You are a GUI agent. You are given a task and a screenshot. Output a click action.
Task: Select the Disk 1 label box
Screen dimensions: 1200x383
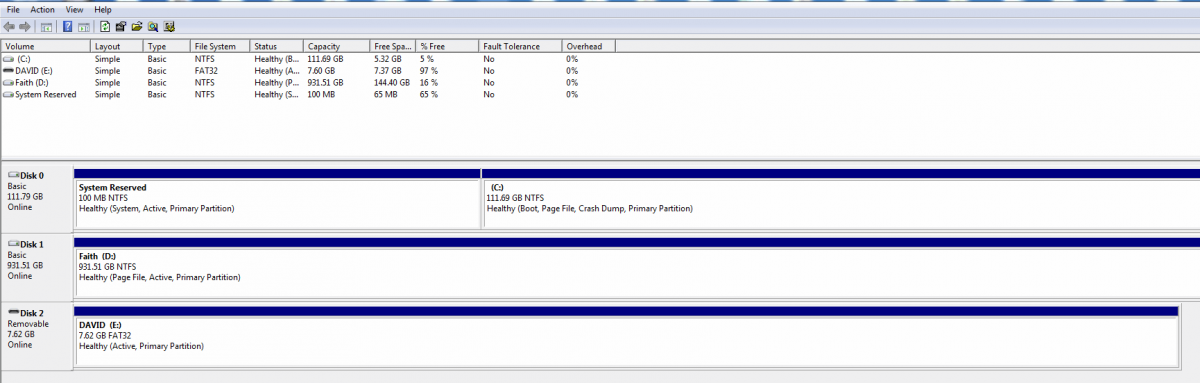(37, 267)
